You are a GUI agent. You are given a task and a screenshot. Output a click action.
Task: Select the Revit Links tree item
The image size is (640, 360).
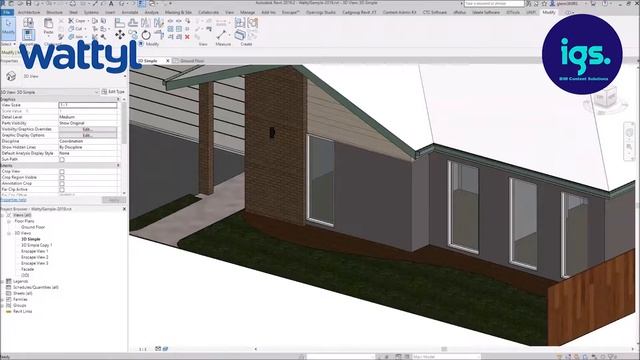click(22, 311)
